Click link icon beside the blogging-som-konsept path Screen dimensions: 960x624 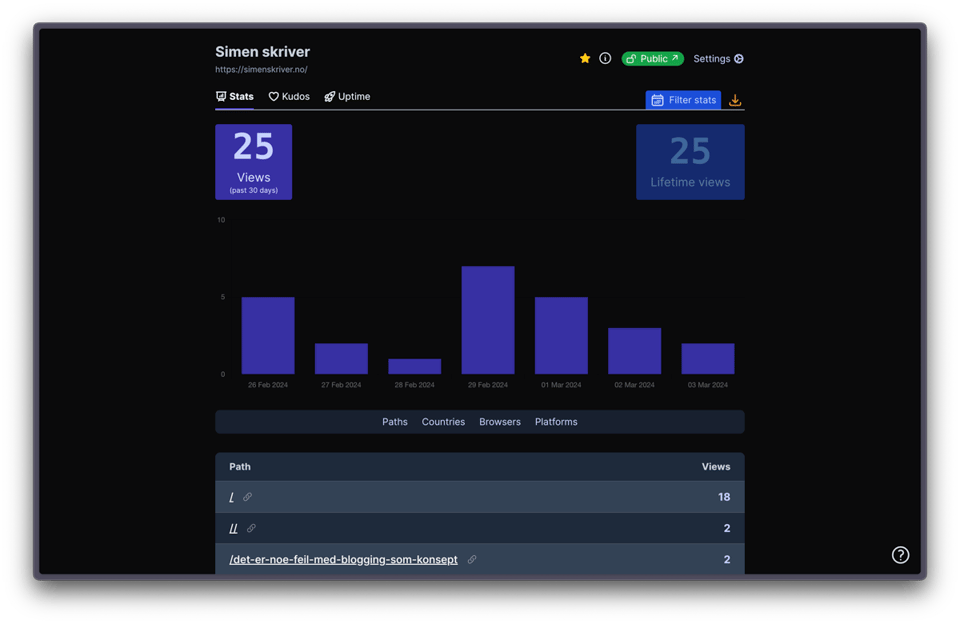click(472, 560)
